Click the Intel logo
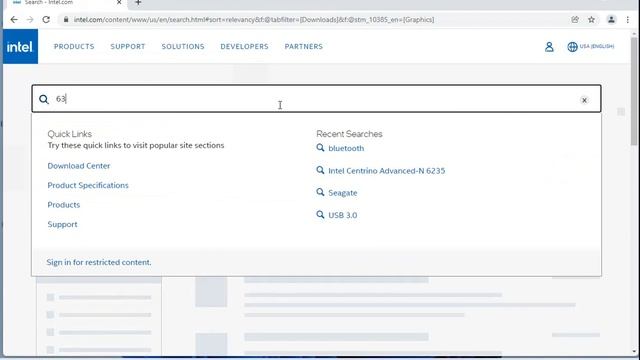Viewport: 640px width, 360px height. pyautogui.click(x=20, y=47)
